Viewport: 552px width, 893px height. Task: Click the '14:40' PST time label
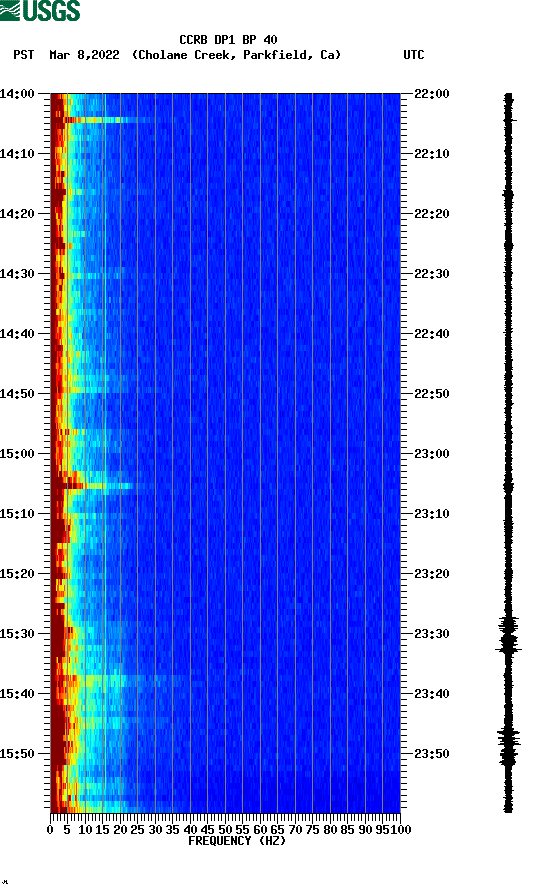pyautogui.click(x=17, y=334)
